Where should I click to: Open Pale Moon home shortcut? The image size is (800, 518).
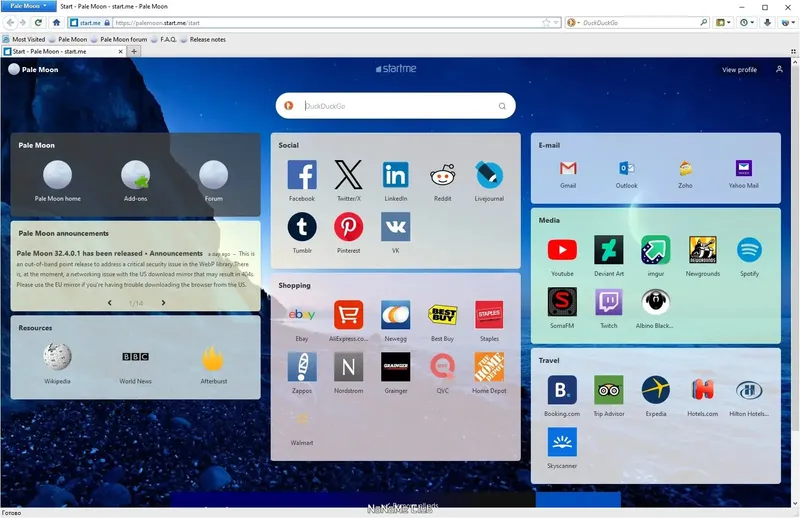[x=57, y=175]
